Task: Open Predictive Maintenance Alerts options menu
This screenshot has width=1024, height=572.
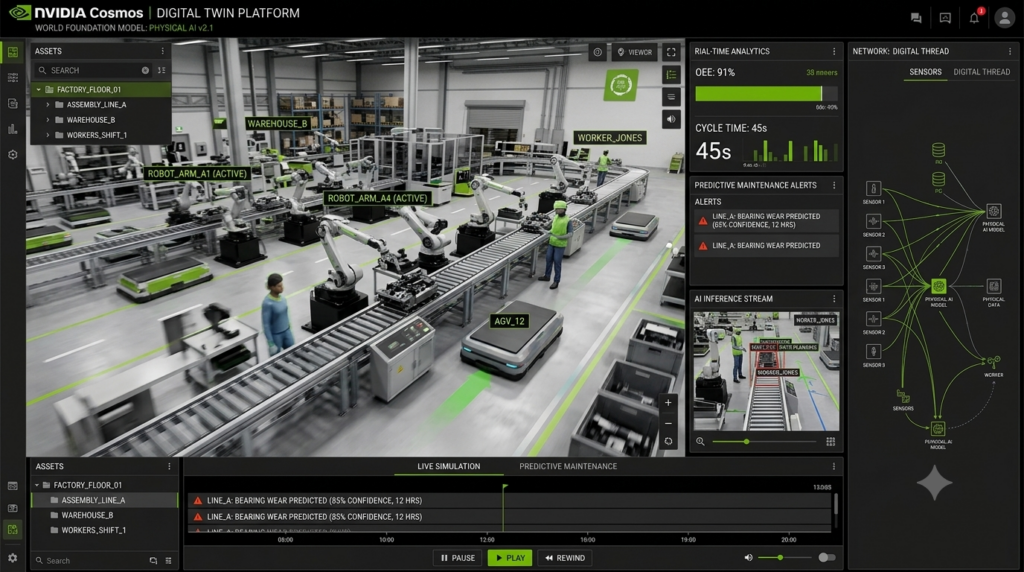Action: pyautogui.click(x=834, y=185)
